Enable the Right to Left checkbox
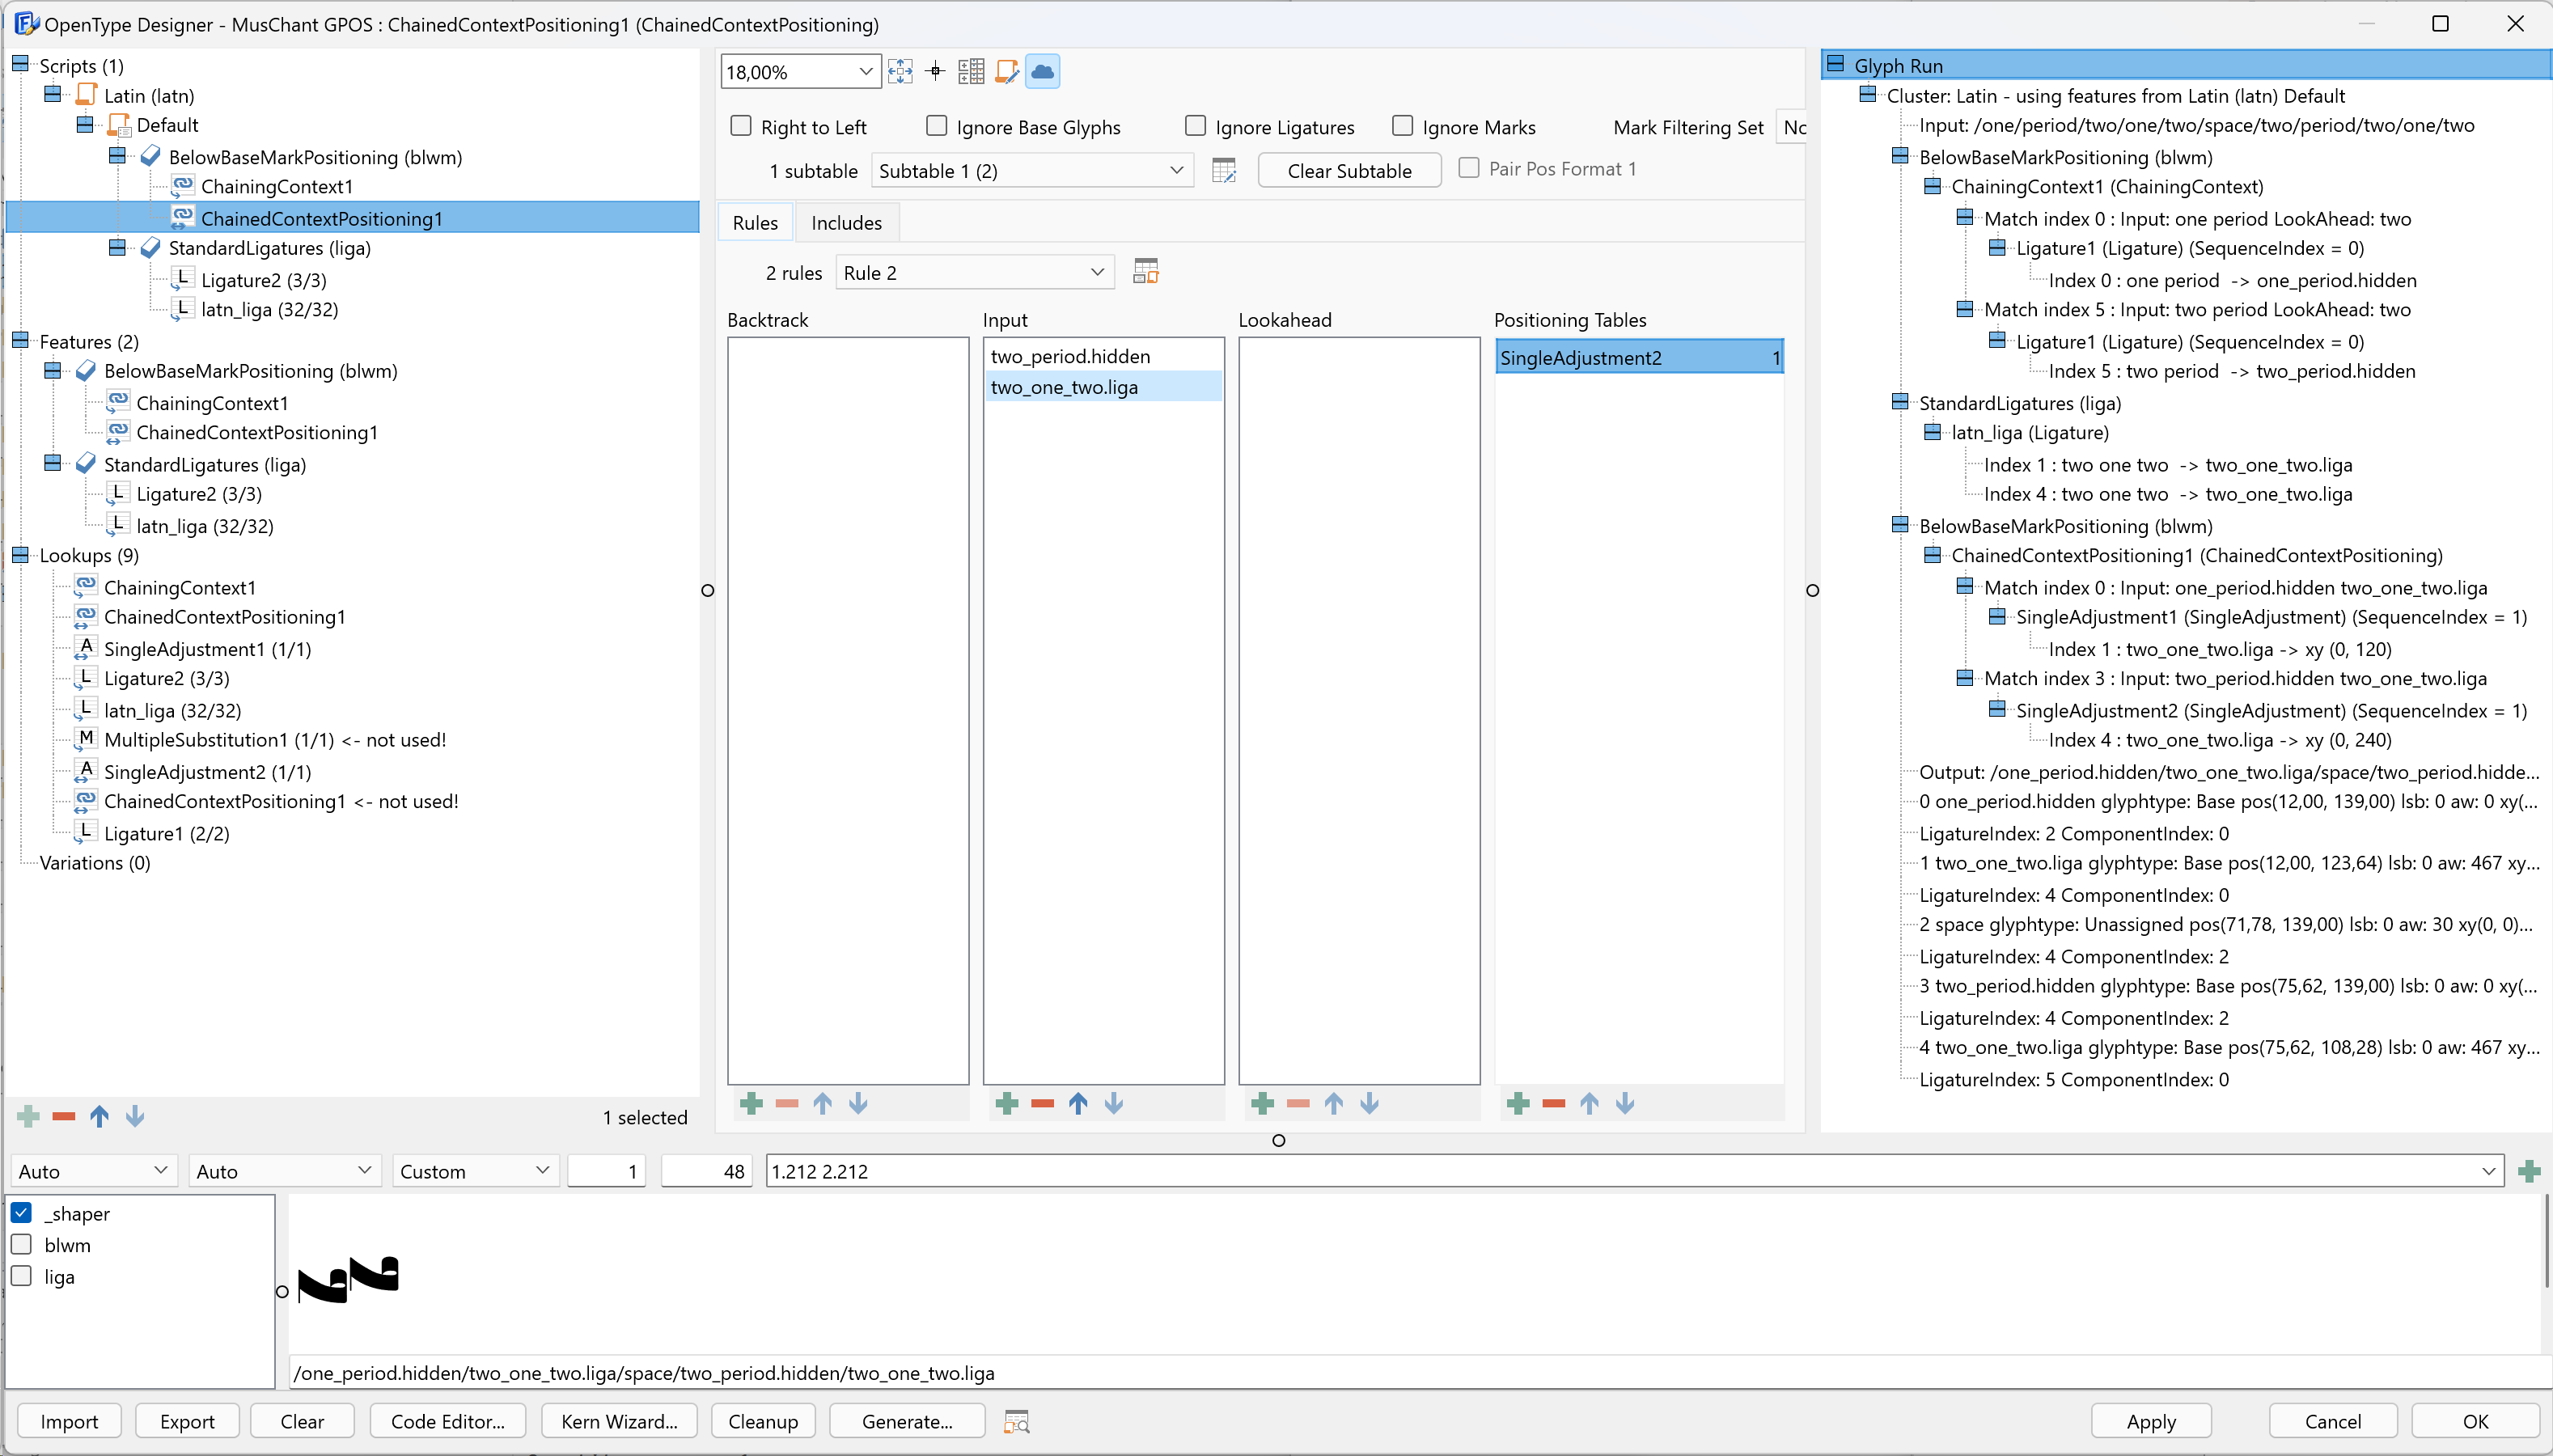Viewport: 2553px width, 1456px height. pyautogui.click(x=741, y=126)
